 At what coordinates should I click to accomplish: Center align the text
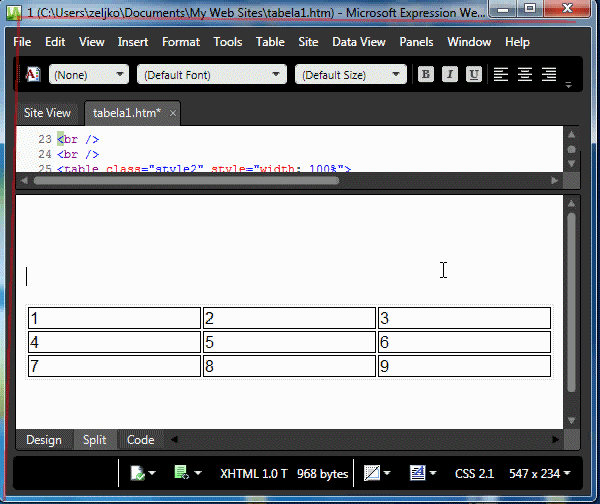525,75
